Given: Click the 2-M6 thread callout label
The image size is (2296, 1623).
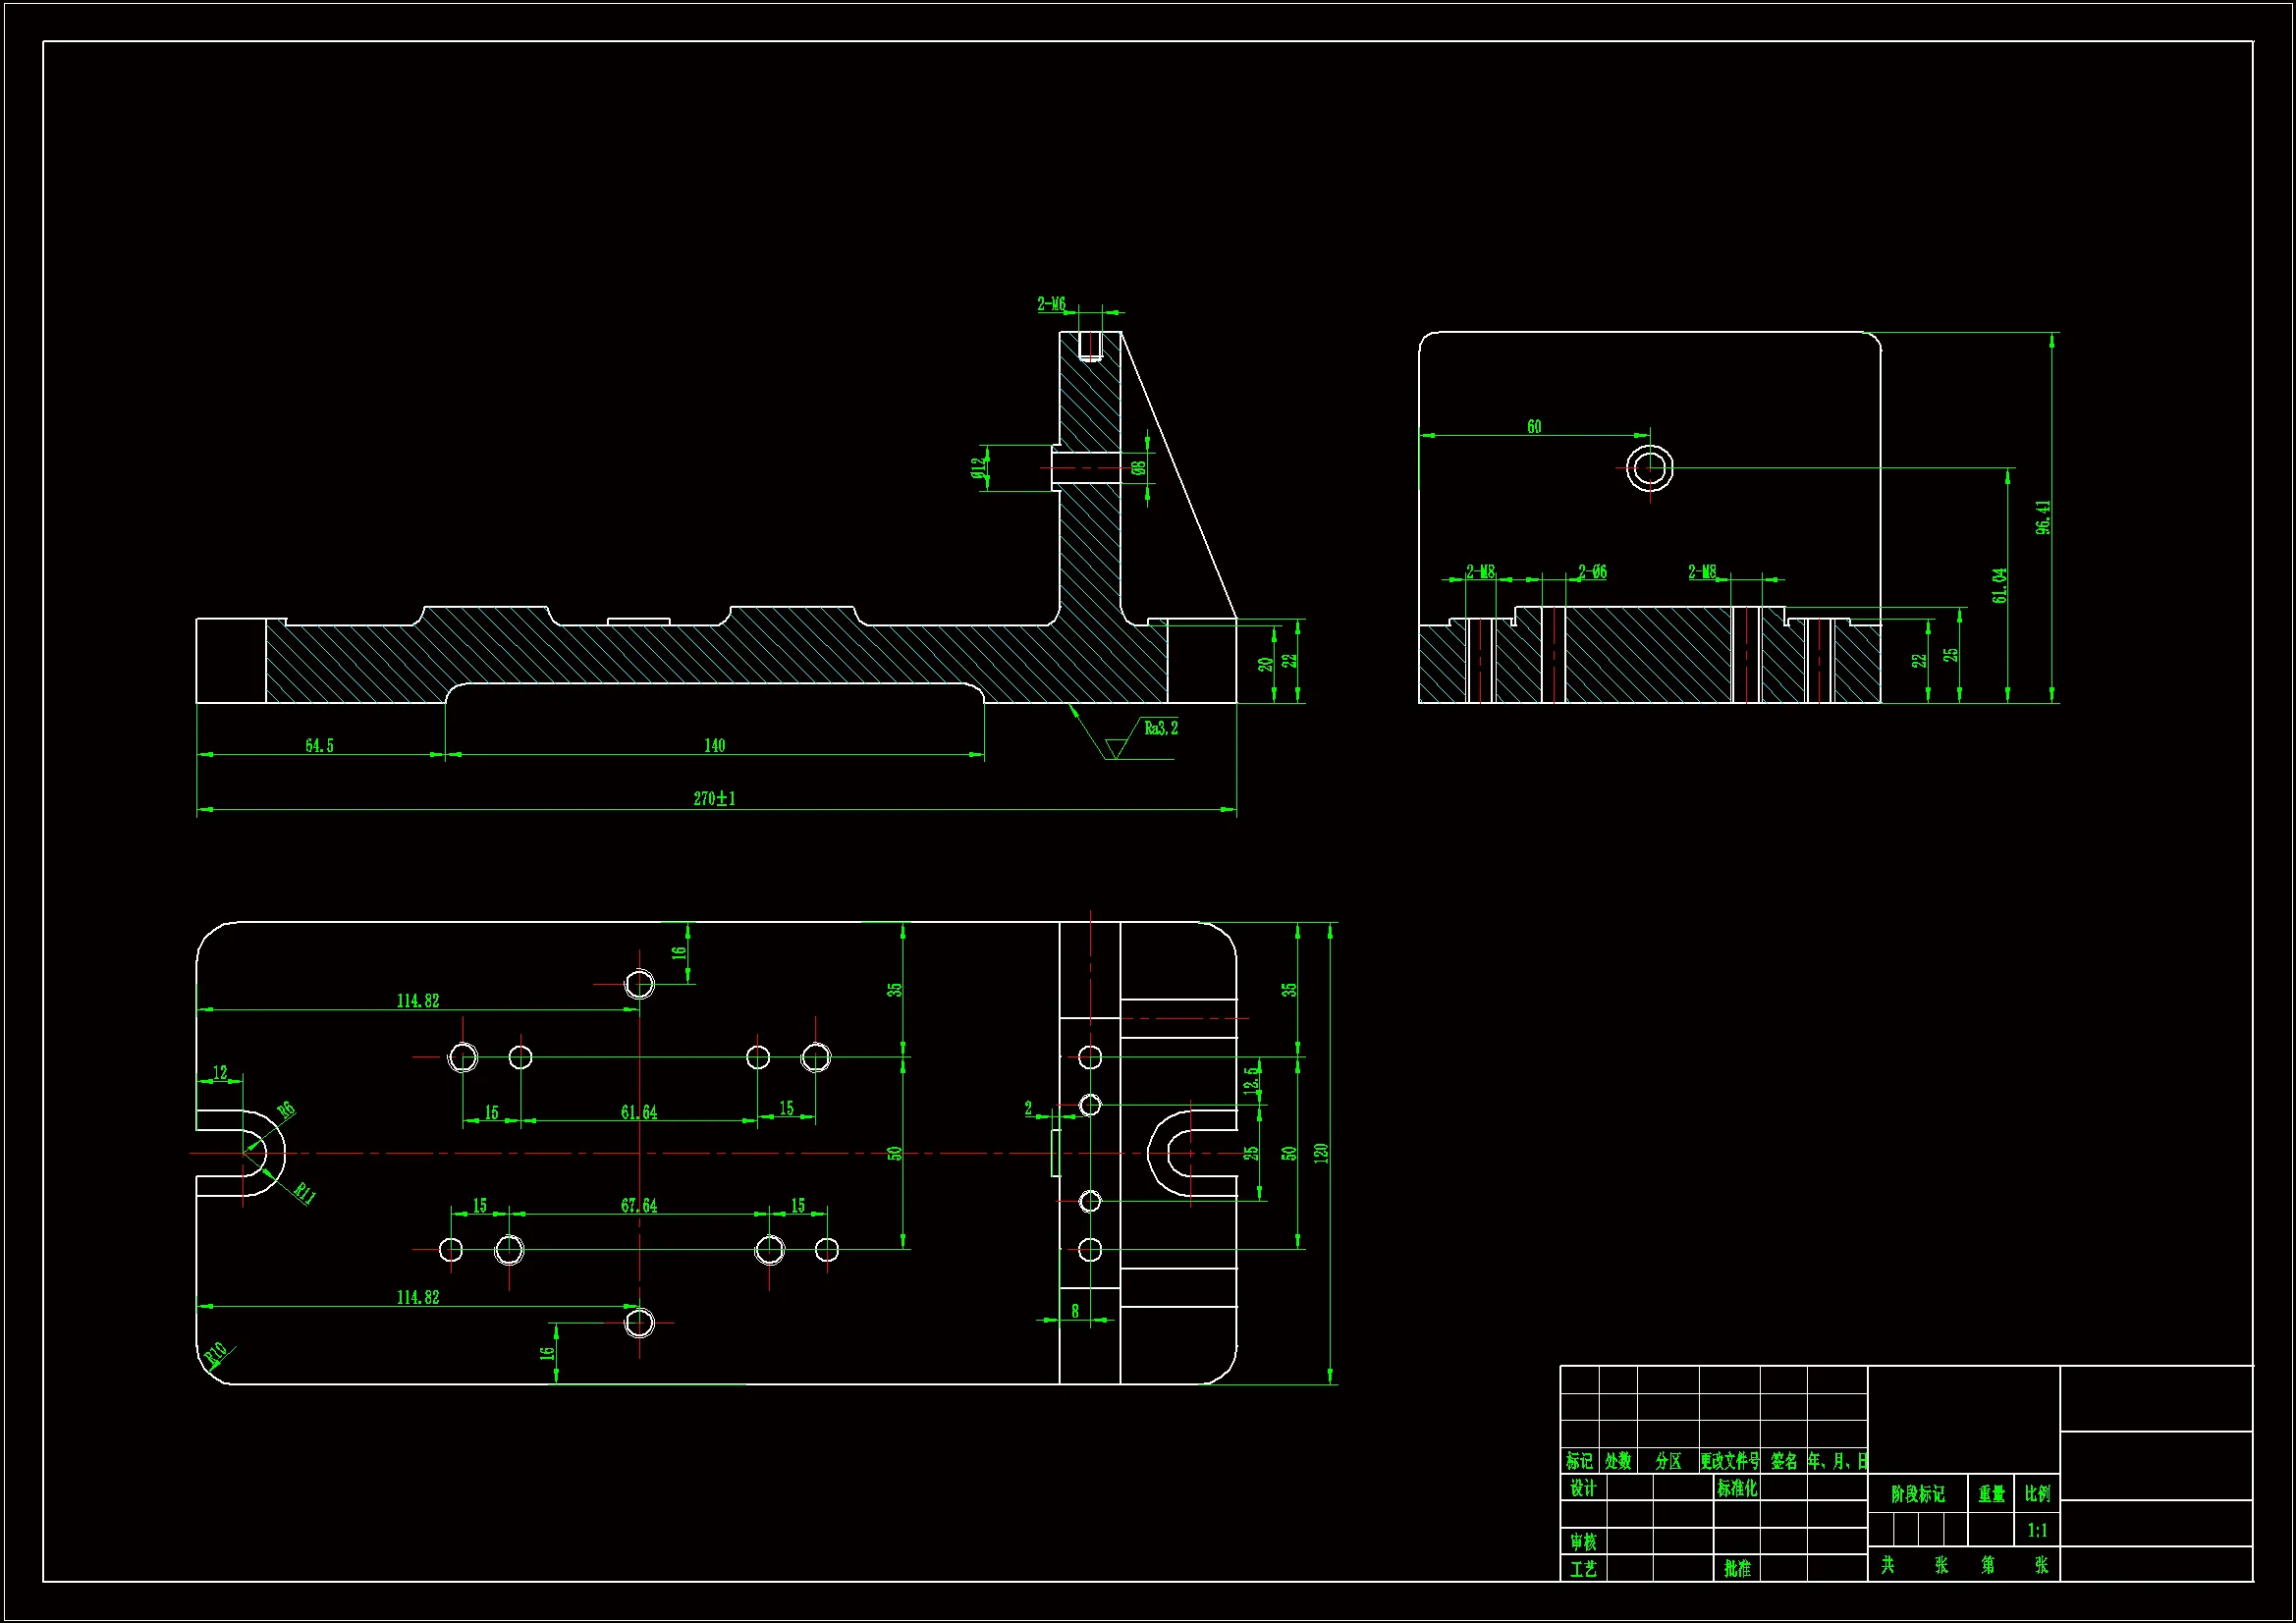Looking at the screenshot, I should 1051,304.
